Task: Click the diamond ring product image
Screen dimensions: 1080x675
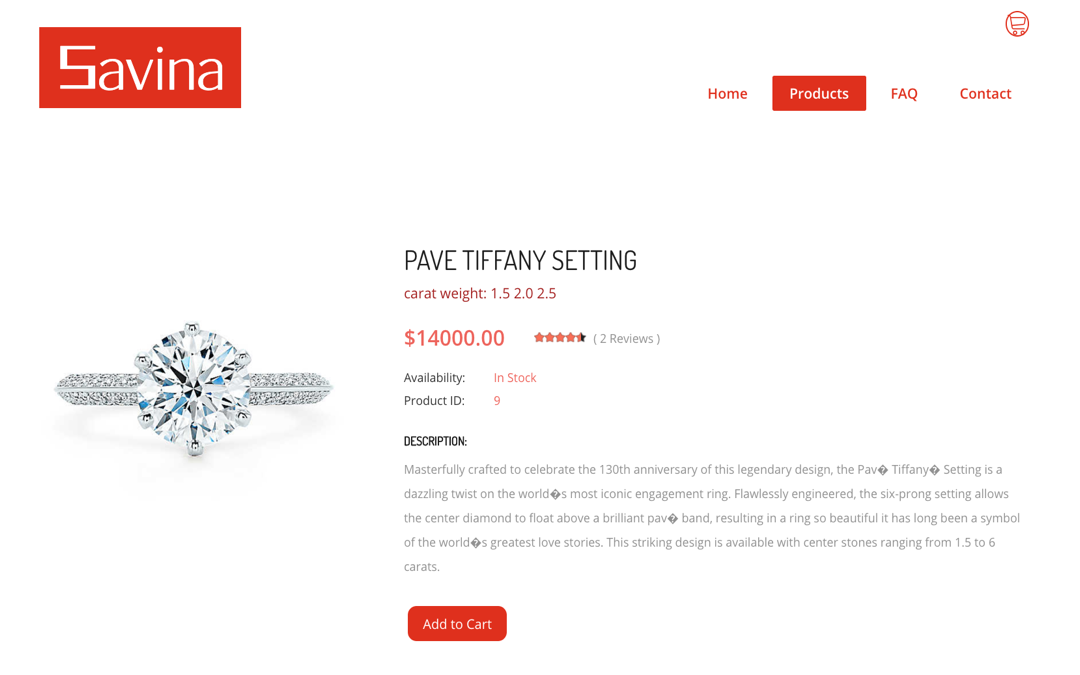Action: (194, 389)
